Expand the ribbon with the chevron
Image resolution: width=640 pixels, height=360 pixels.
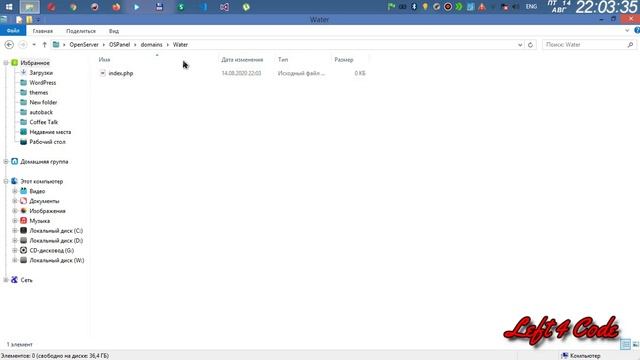tap(627, 31)
